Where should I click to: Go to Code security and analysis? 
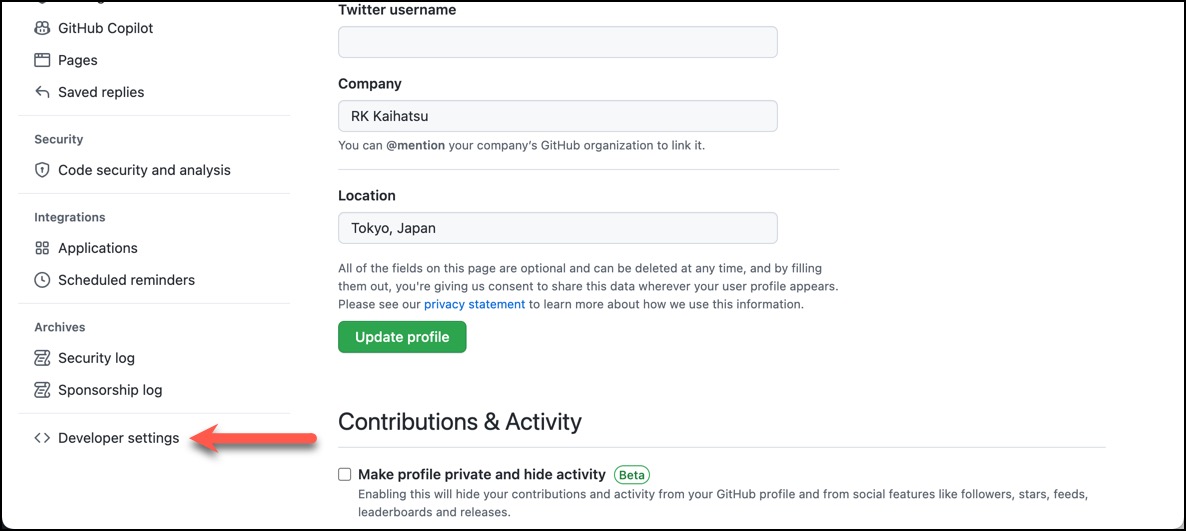132,170
